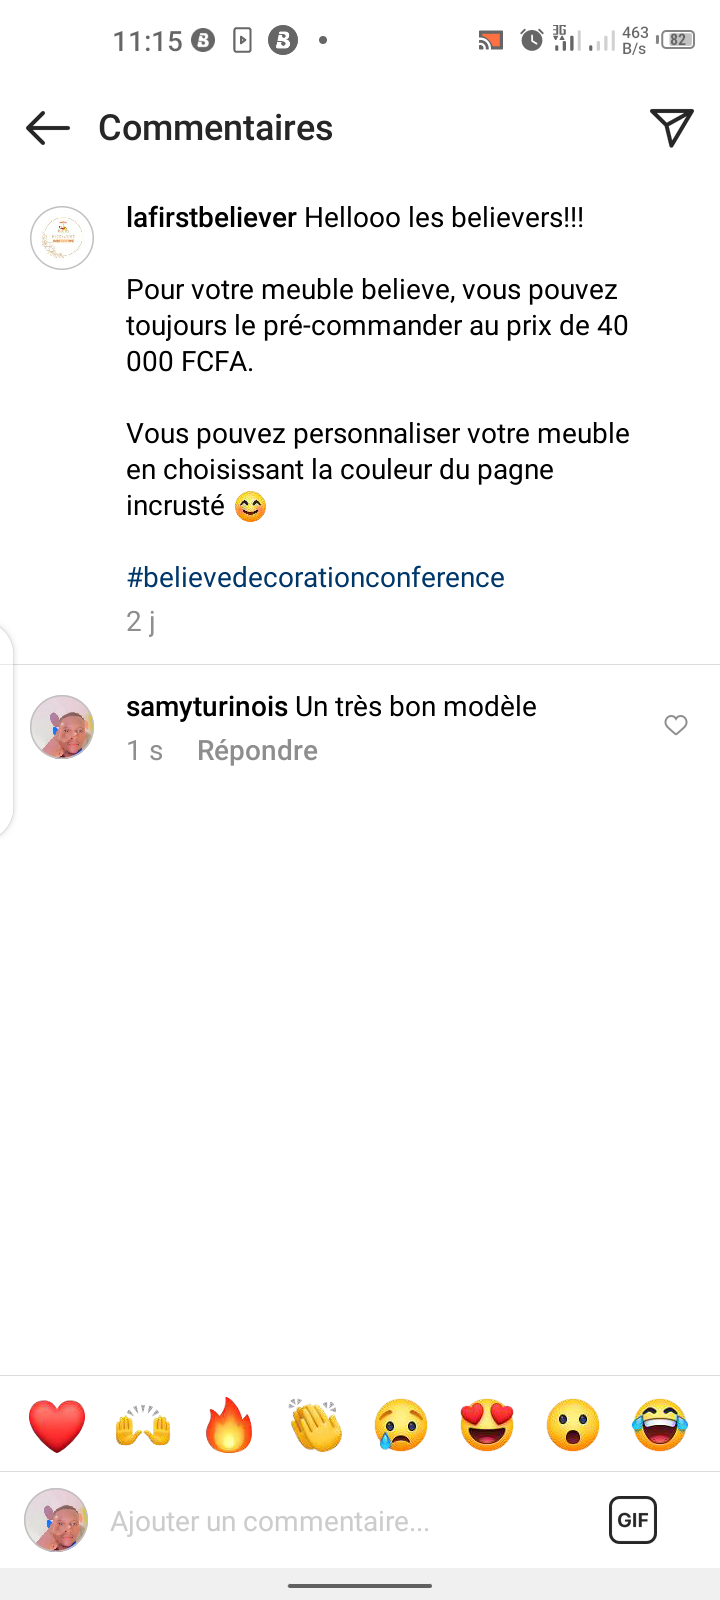Tap the crying sad face emoji
The width and height of the screenshot is (720, 1600).
pyautogui.click(x=401, y=1425)
